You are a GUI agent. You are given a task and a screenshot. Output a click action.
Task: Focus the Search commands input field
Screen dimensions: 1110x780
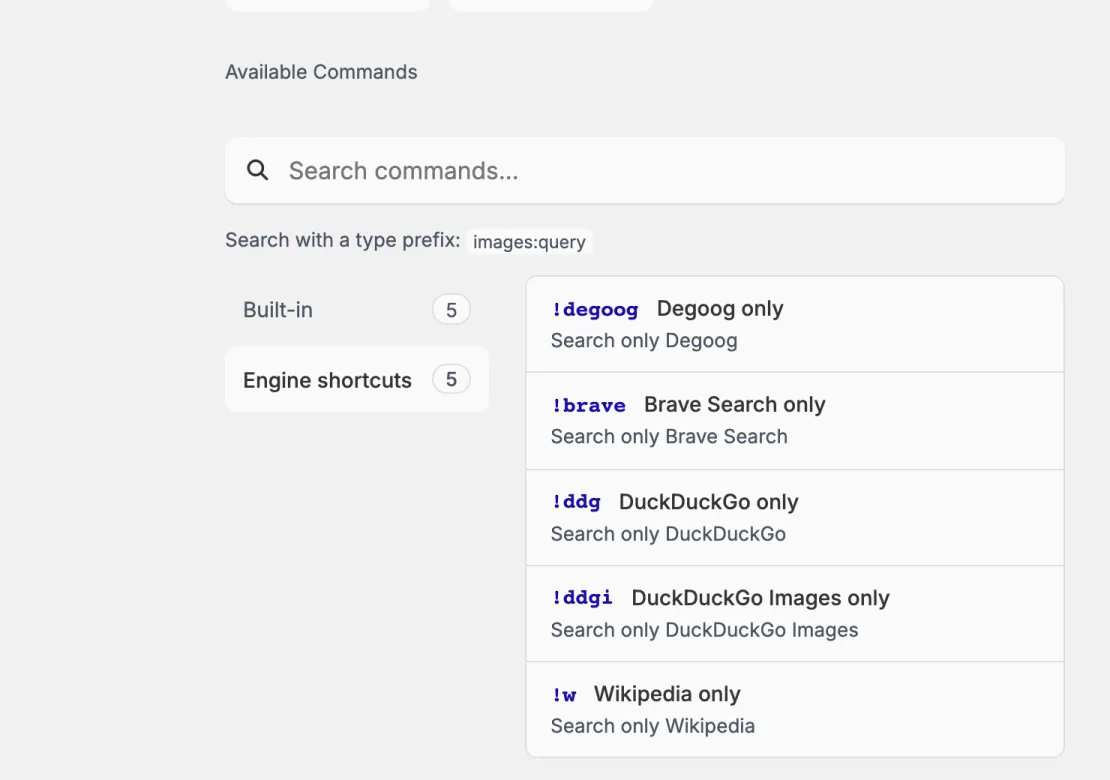[644, 171]
